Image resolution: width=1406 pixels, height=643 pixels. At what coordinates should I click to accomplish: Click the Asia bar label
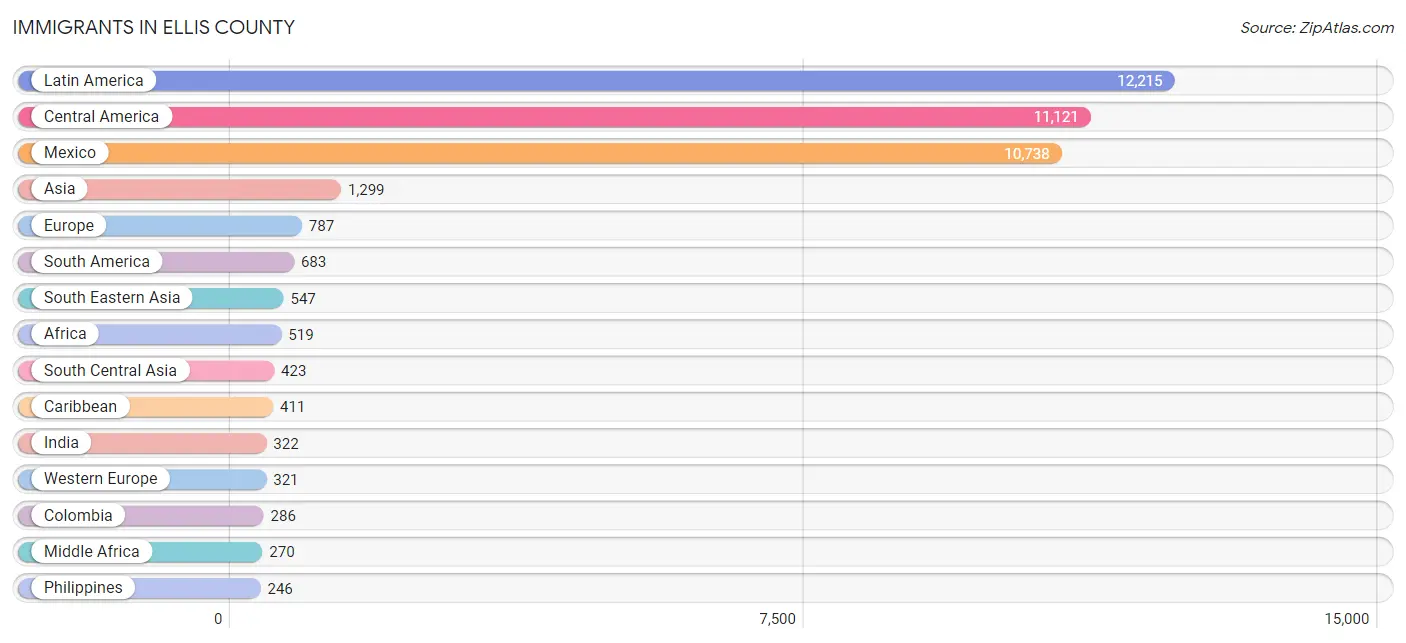tap(59, 189)
